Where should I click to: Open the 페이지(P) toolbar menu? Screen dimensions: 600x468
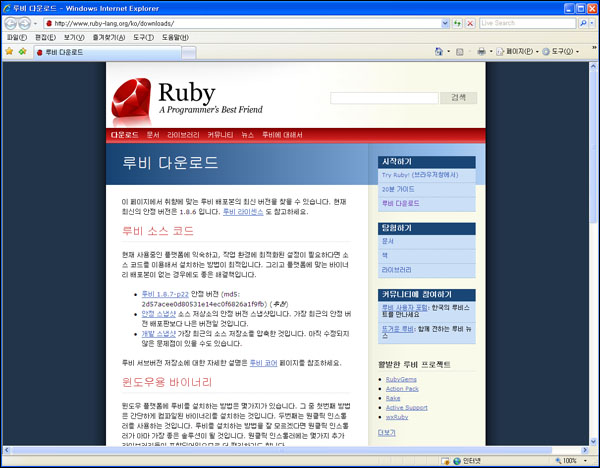[x=517, y=52]
